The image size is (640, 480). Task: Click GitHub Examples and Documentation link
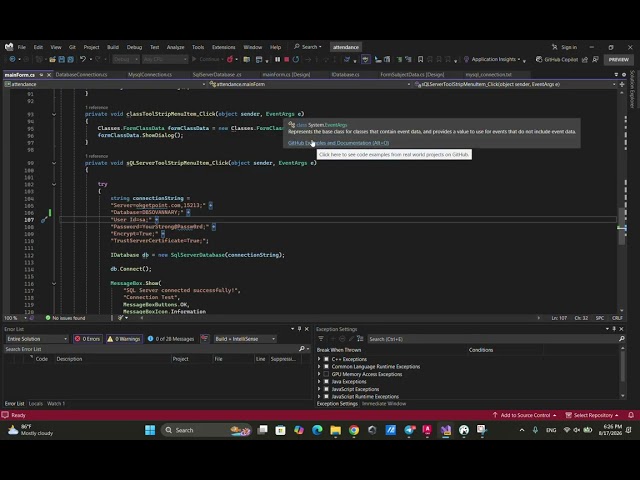pos(338,143)
